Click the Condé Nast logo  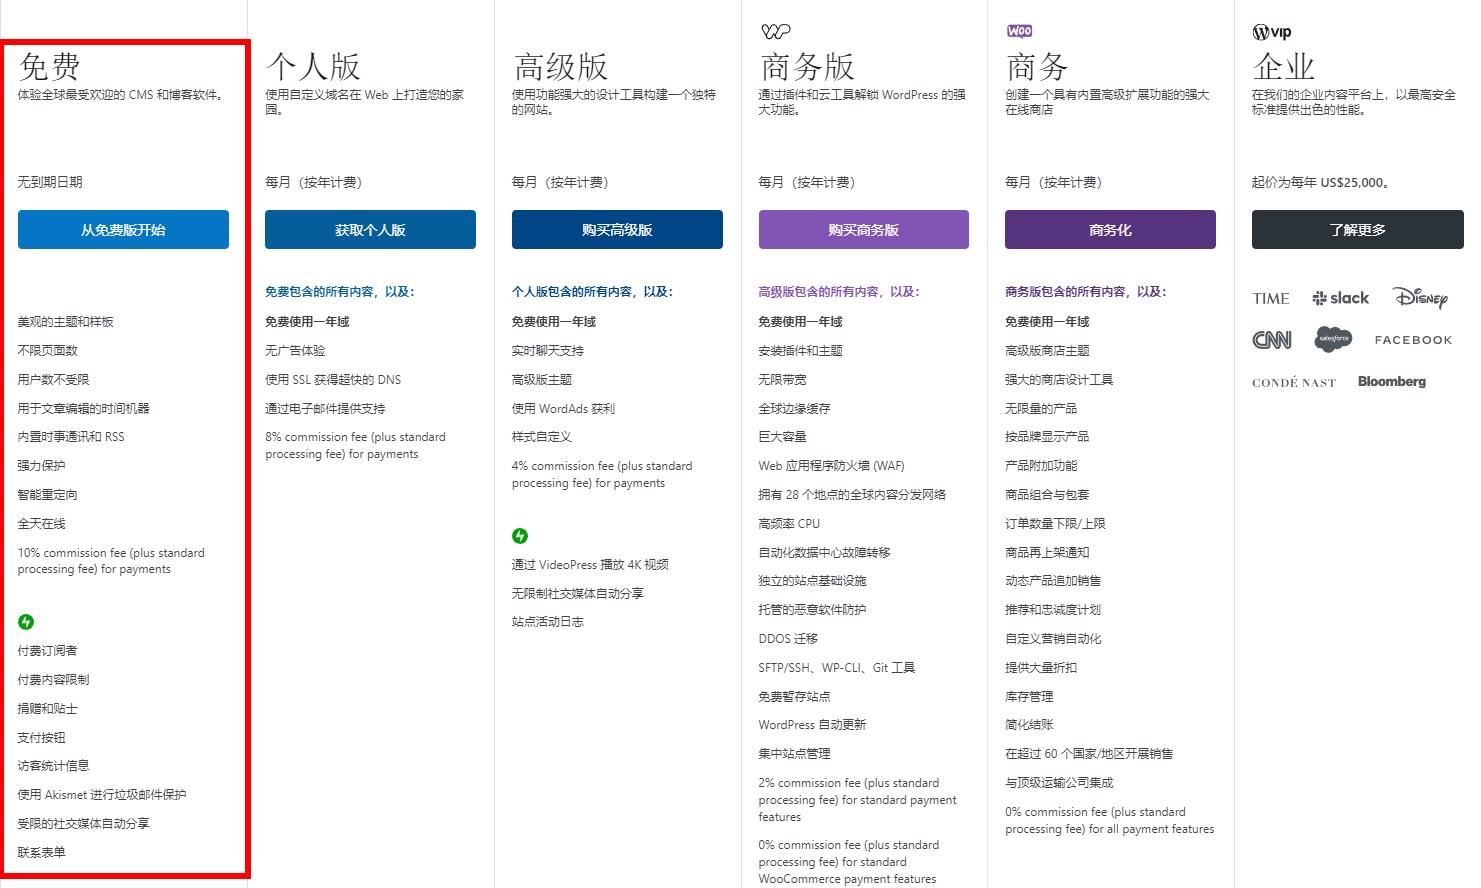coord(1294,382)
